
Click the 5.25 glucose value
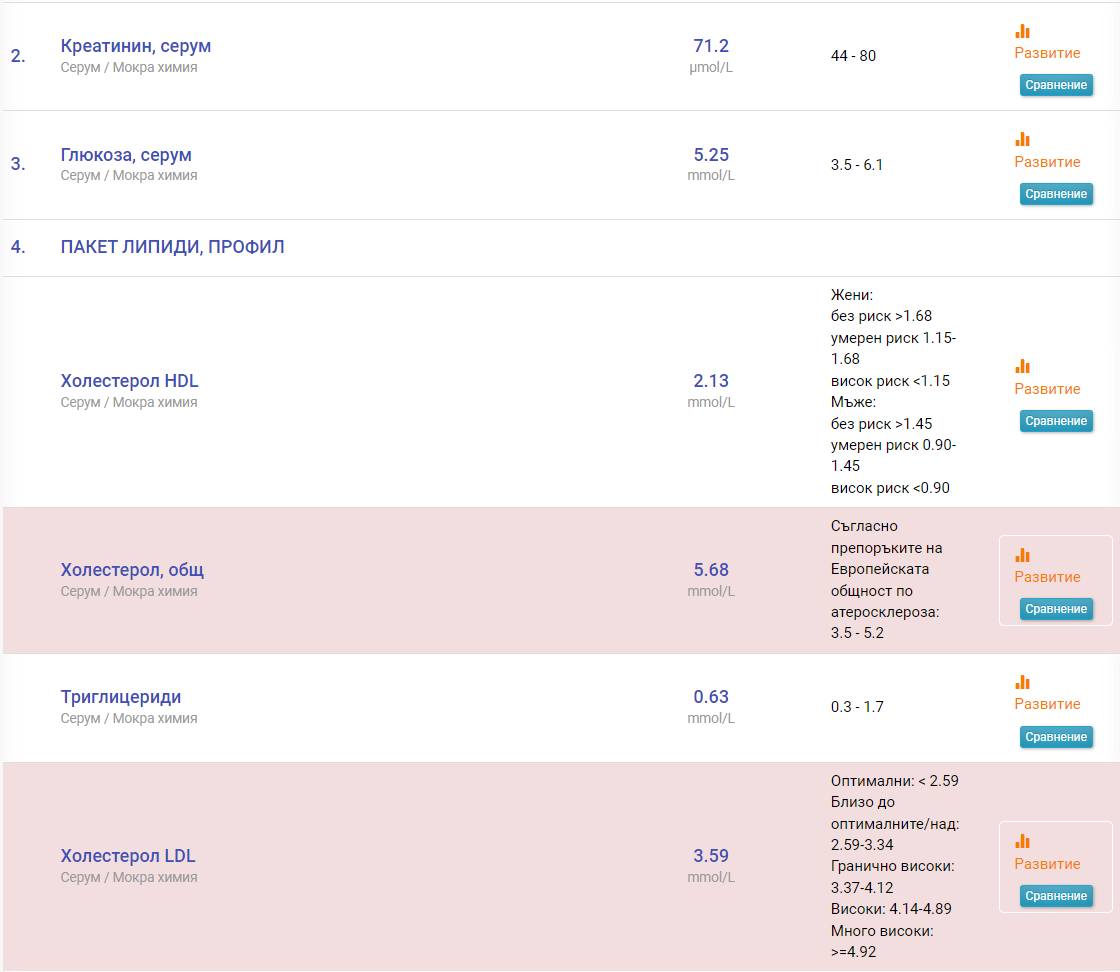coord(711,155)
